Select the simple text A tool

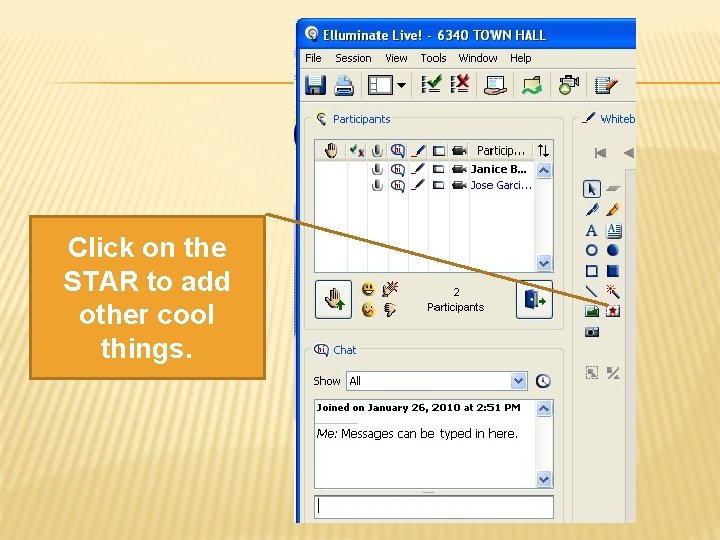(x=591, y=230)
